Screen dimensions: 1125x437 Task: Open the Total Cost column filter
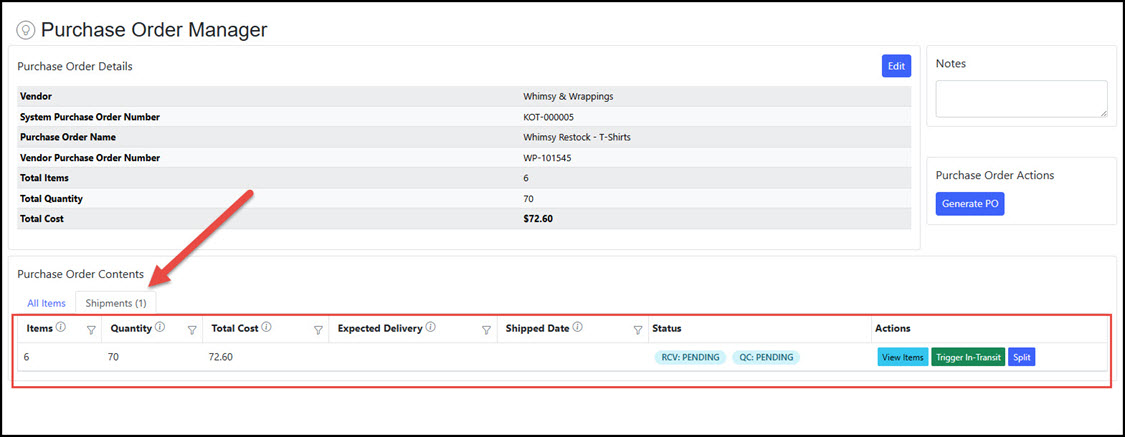point(318,329)
